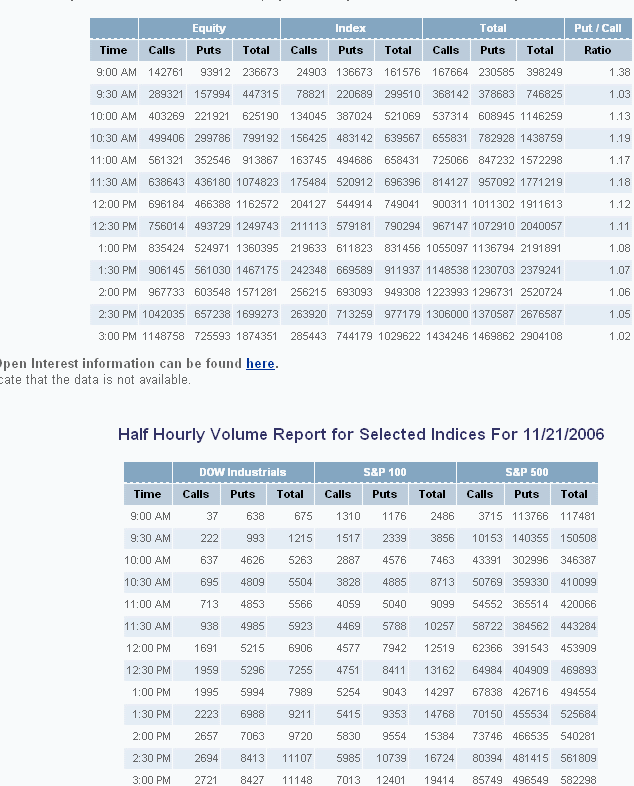This screenshot has width=634, height=786.
Task: Select put/call ratio 1.08
Action: point(619,248)
